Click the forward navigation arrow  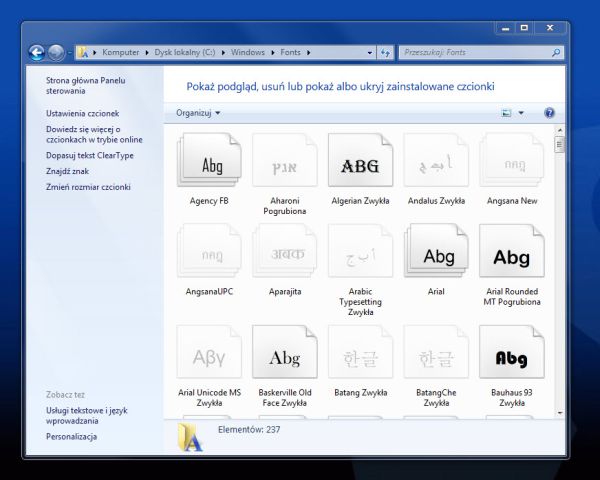tap(56, 52)
